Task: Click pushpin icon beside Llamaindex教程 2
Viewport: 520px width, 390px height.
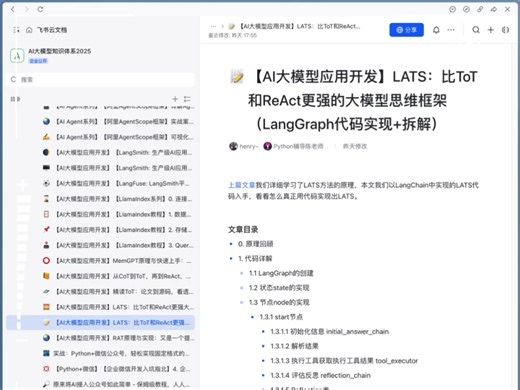Action: coord(46,230)
